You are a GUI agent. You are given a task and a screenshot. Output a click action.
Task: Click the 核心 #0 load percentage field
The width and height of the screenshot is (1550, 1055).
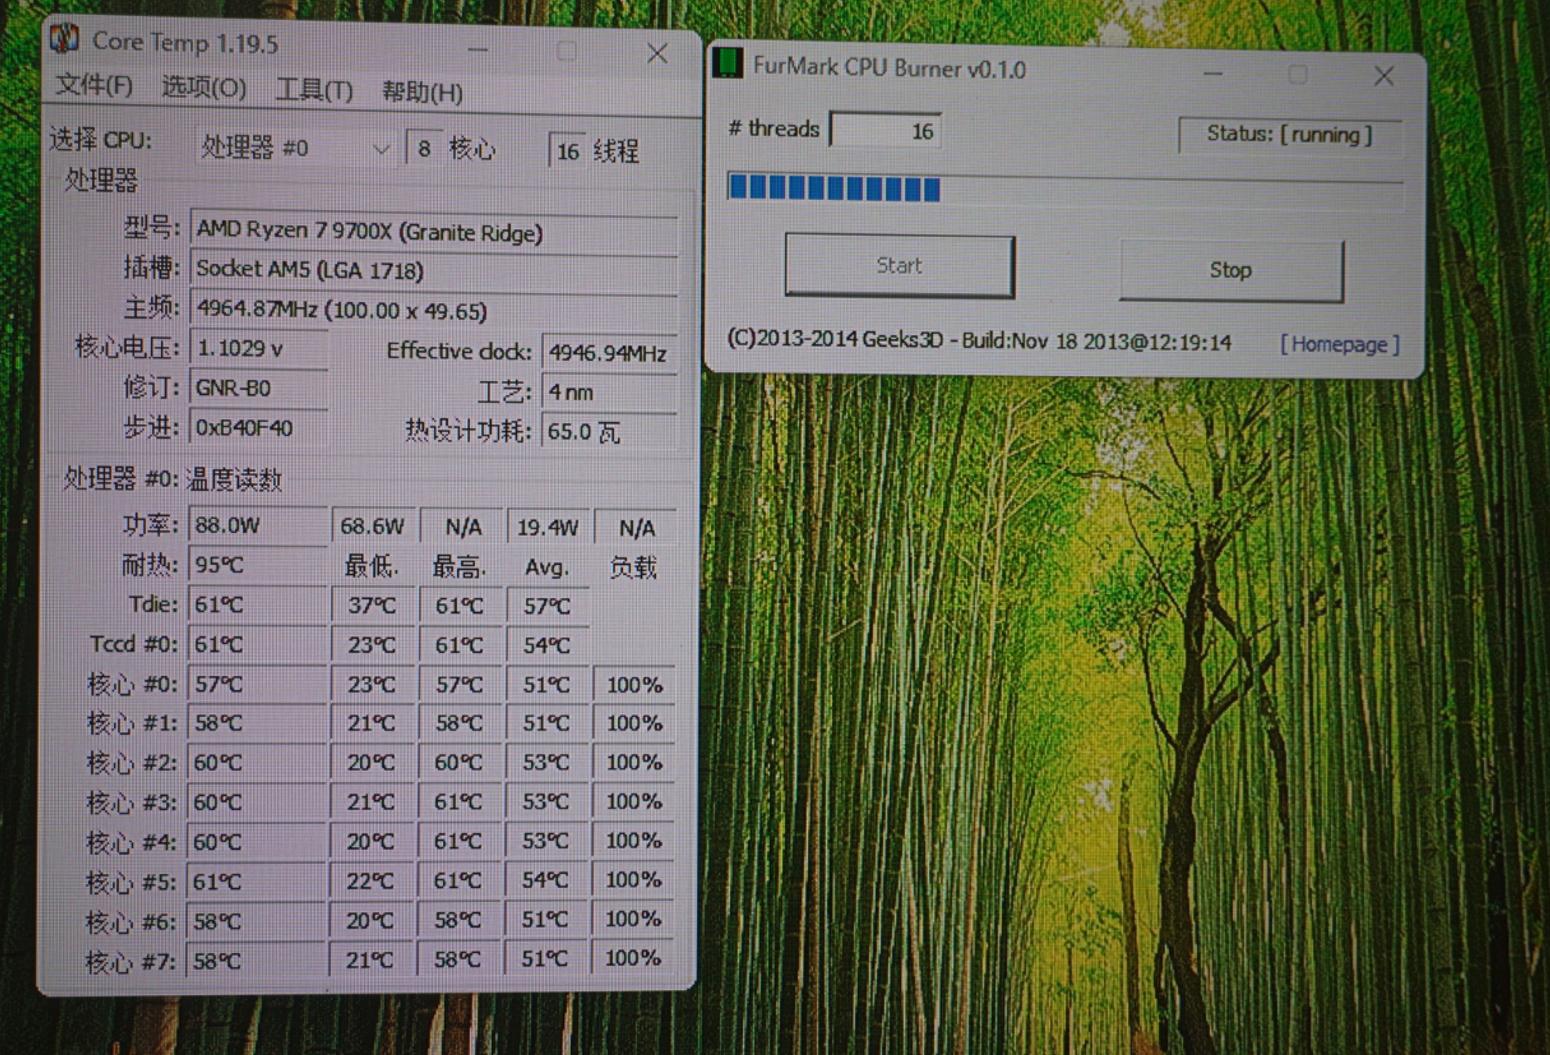click(x=633, y=684)
